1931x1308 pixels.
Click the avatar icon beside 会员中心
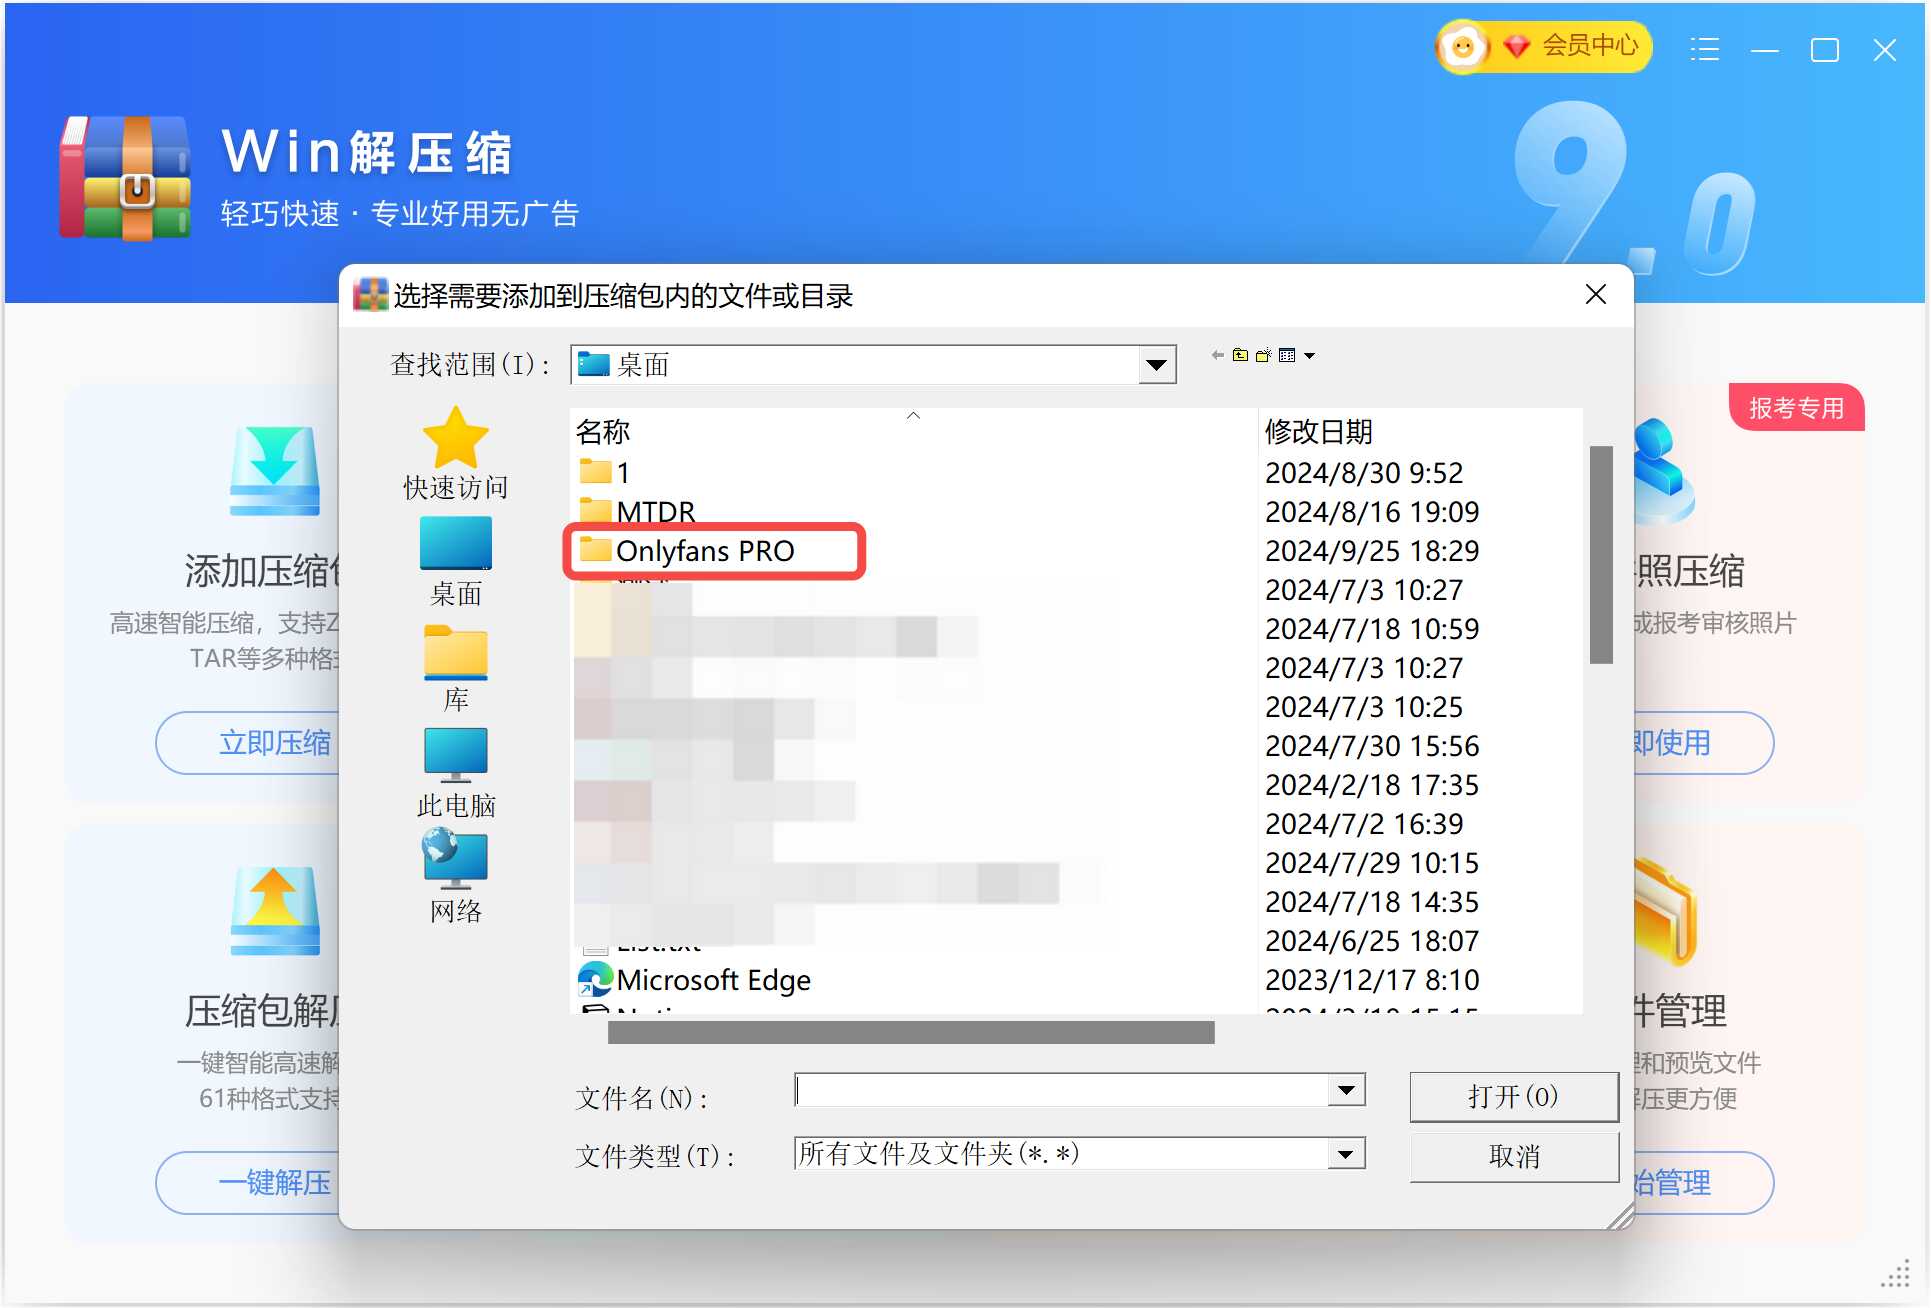pyautogui.click(x=1463, y=46)
